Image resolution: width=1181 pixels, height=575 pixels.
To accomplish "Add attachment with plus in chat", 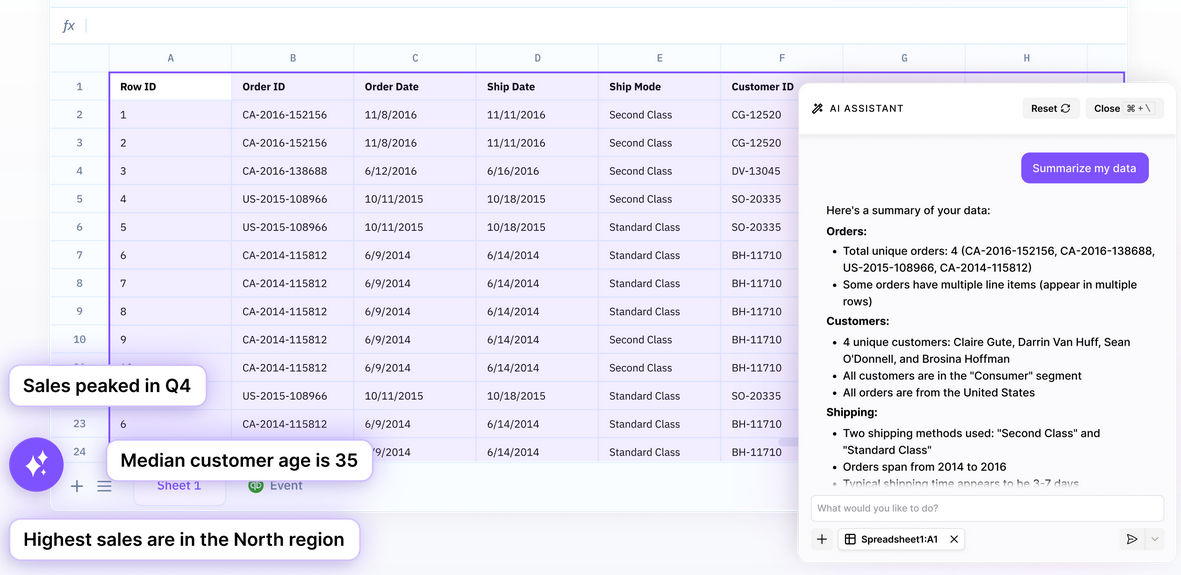I will click(x=822, y=539).
